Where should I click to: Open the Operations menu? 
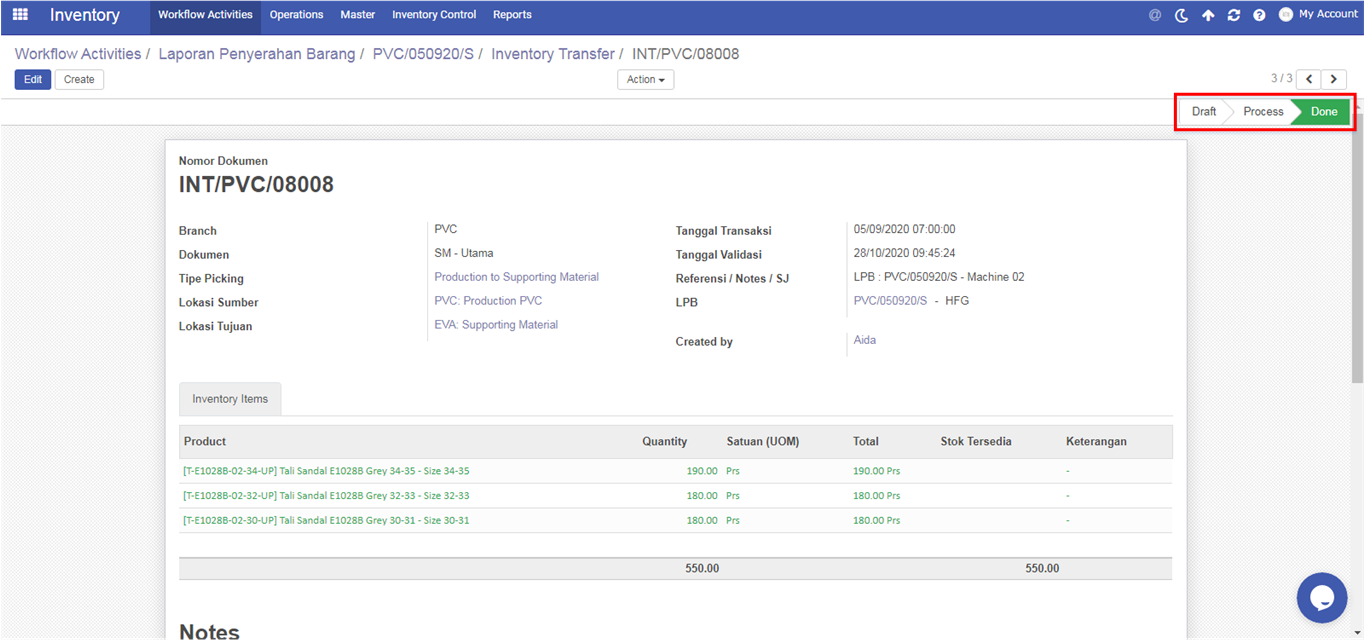tap(297, 15)
